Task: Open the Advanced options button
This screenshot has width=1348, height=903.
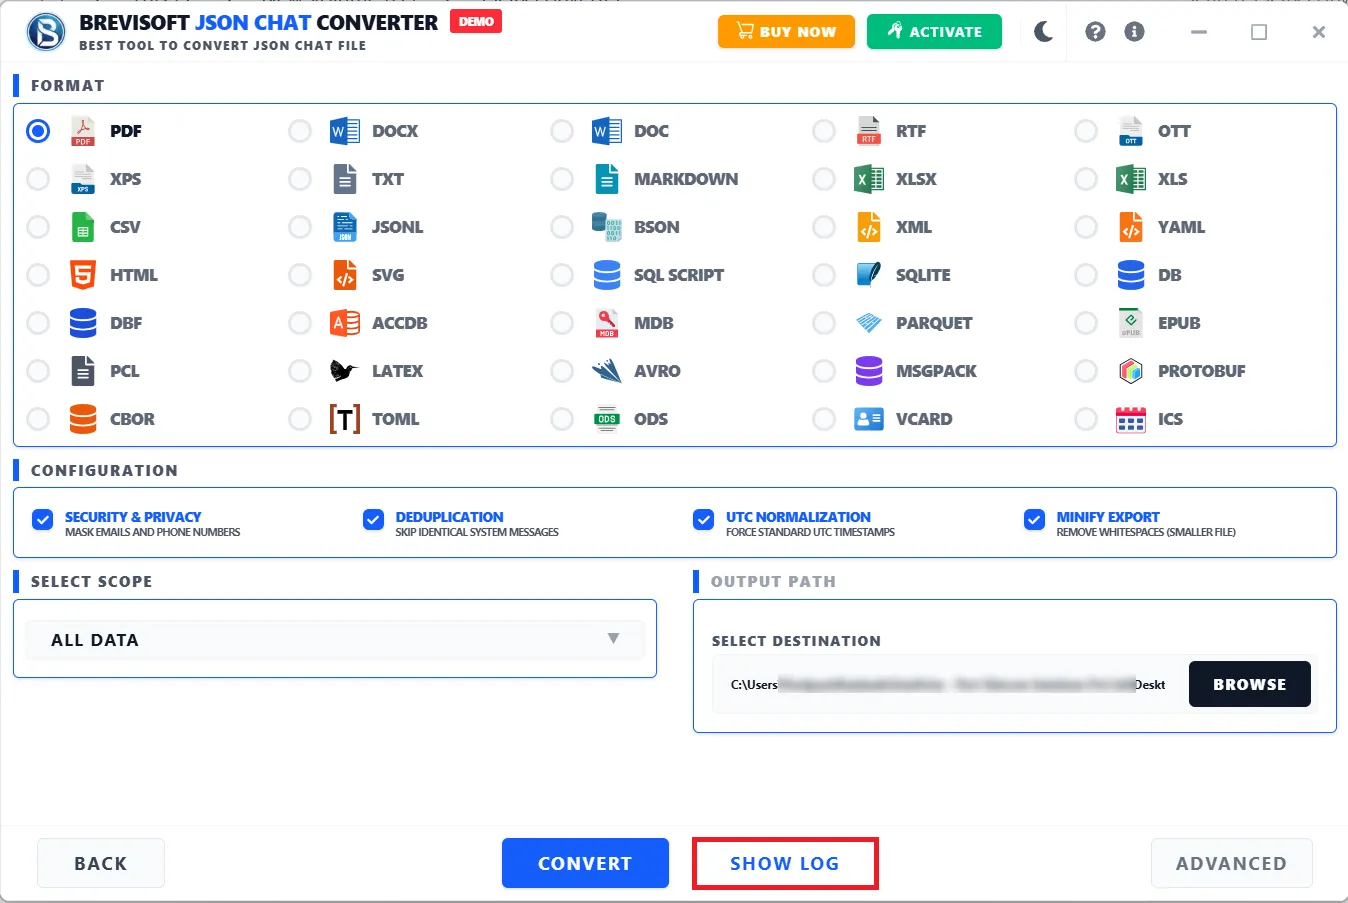Action: pos(1231,863)
